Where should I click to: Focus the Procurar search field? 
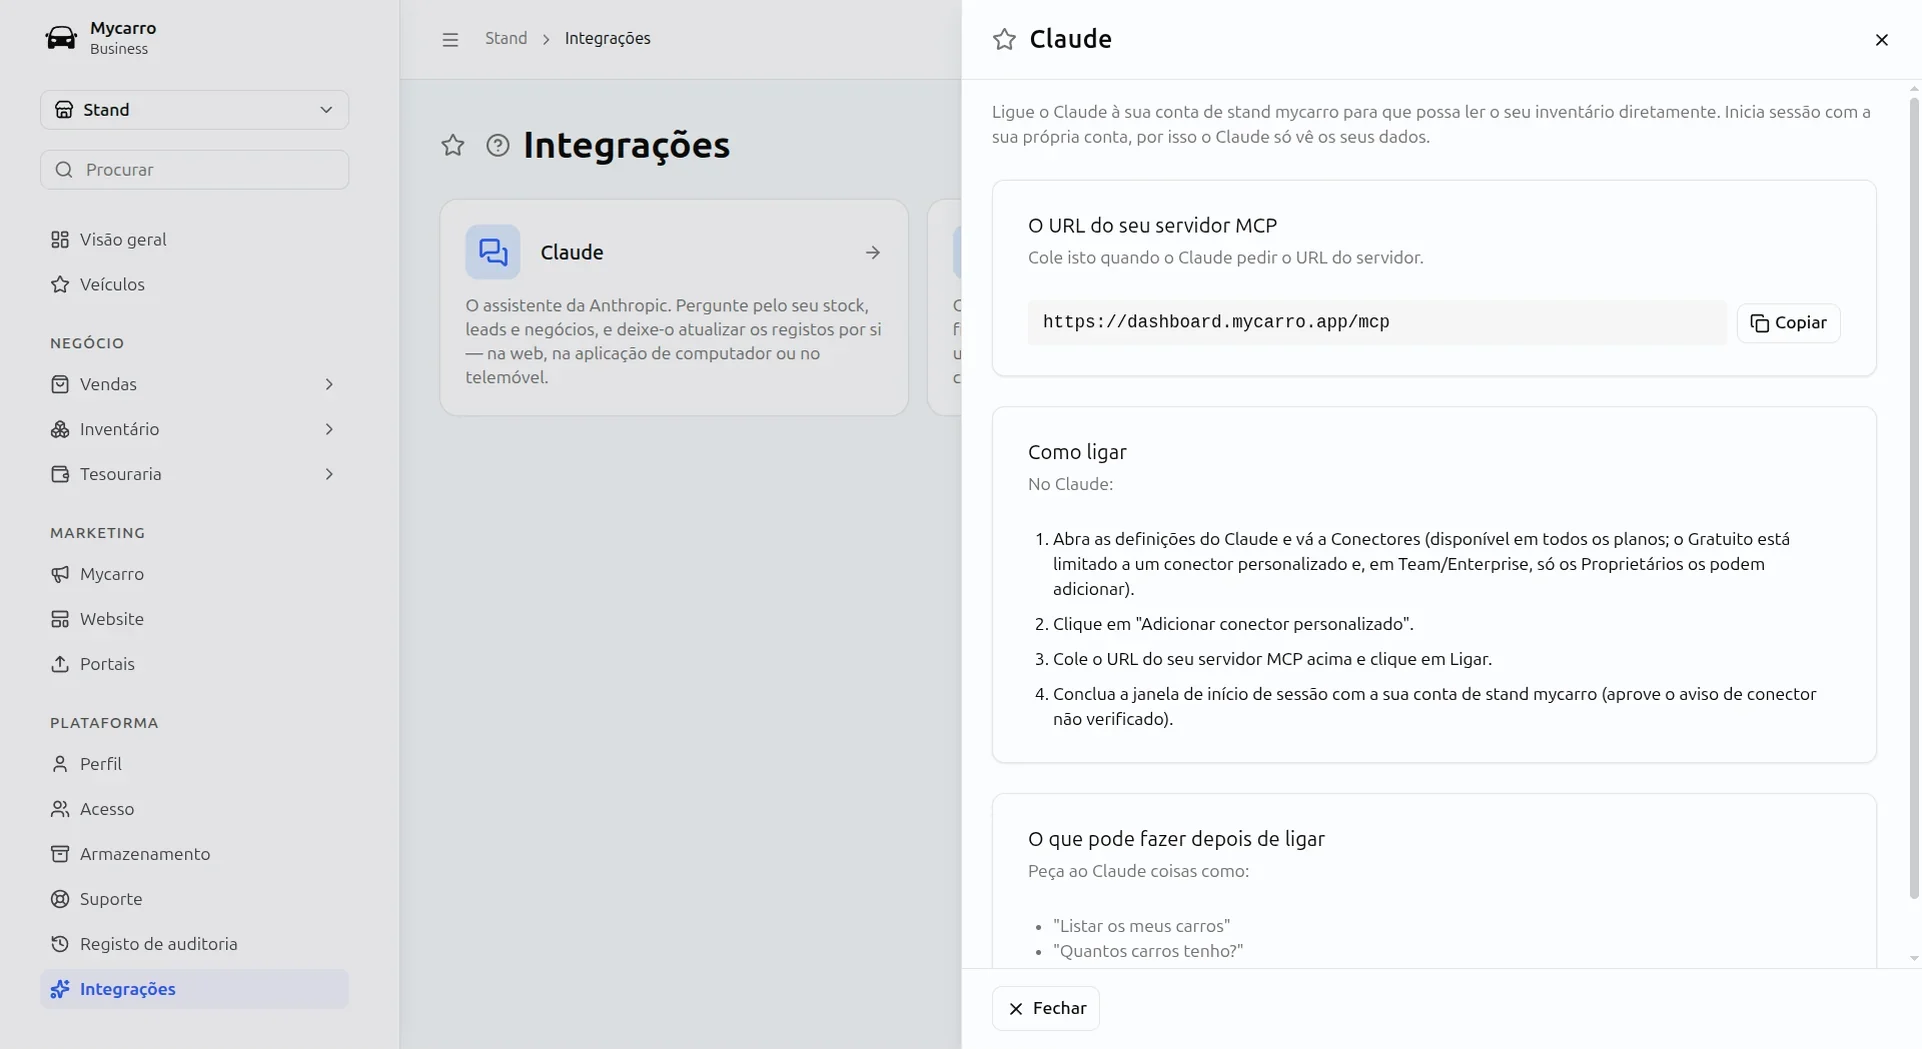coord(195,170)
